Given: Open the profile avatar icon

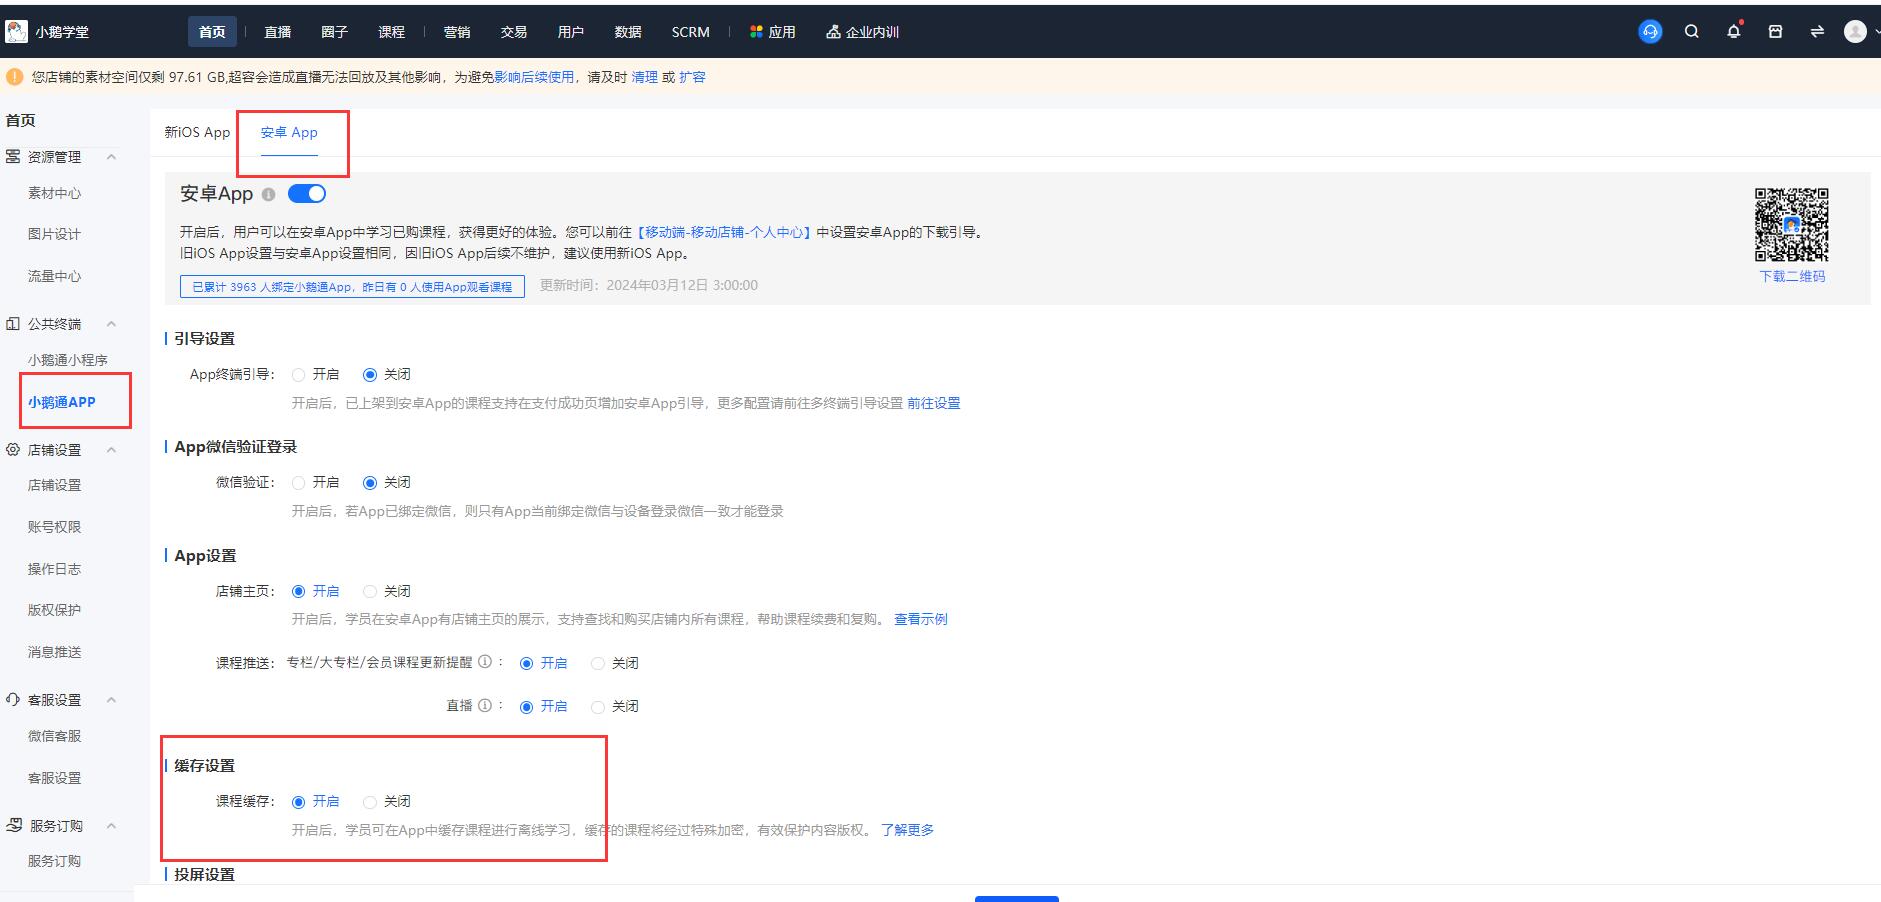Looking at the screenshot, I should pos(1857,31).
